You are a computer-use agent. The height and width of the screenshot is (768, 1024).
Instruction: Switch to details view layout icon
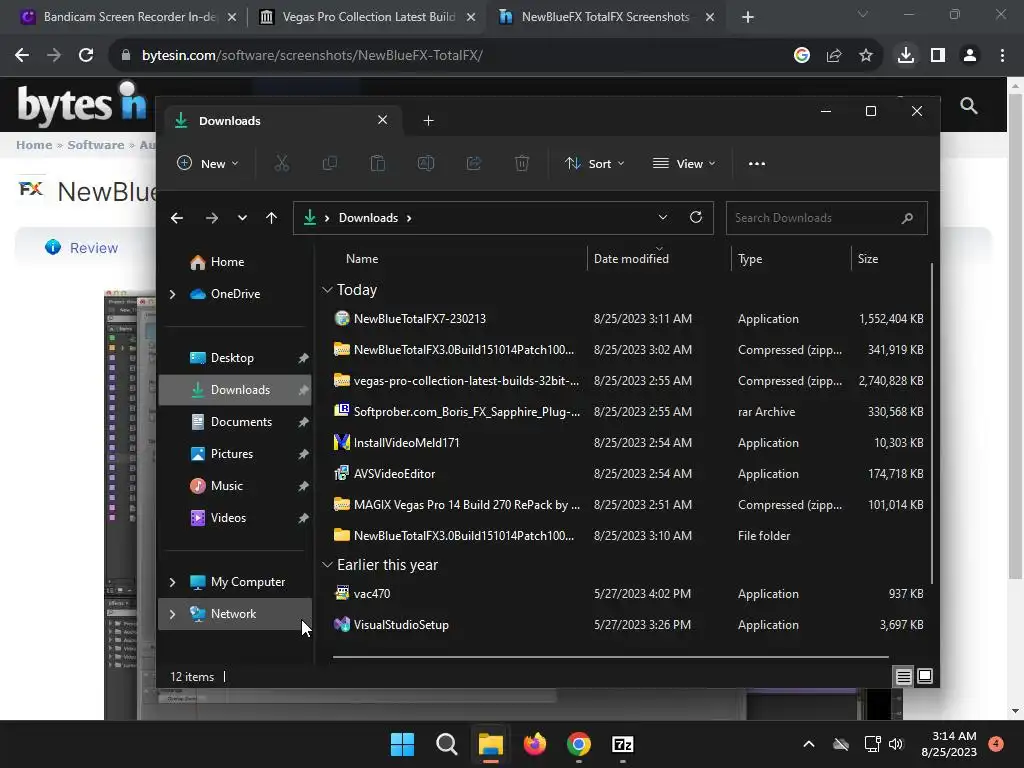click(903, 677)
